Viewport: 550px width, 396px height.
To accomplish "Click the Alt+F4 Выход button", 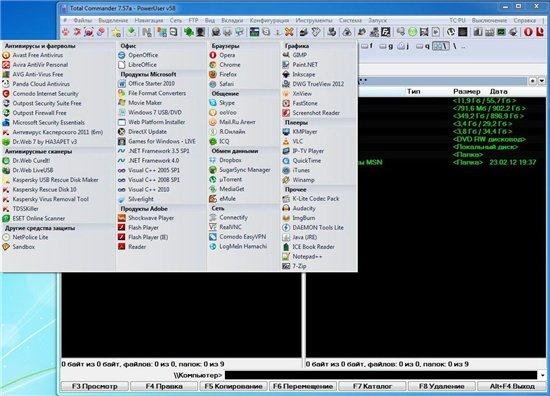I will point(512,386).
